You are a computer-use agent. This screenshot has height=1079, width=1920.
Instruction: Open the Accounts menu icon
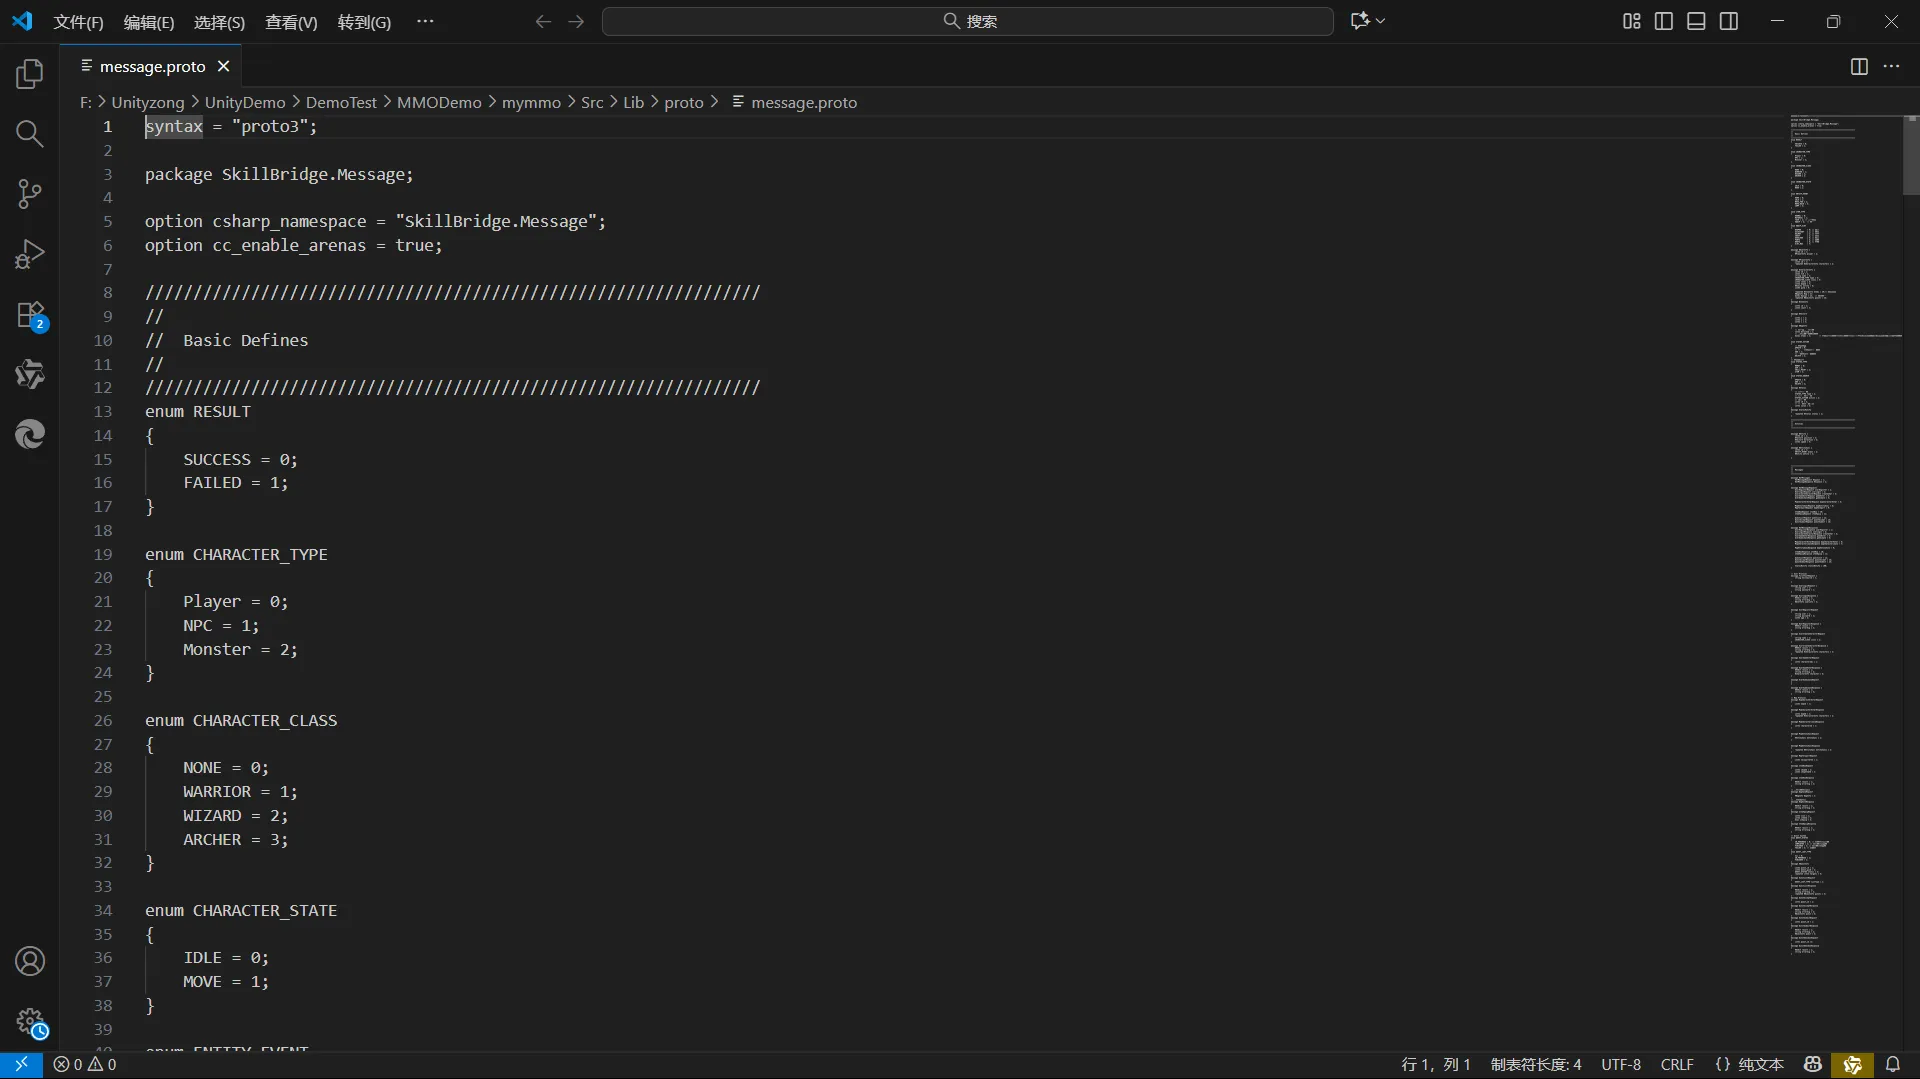[x=30, y=961]
